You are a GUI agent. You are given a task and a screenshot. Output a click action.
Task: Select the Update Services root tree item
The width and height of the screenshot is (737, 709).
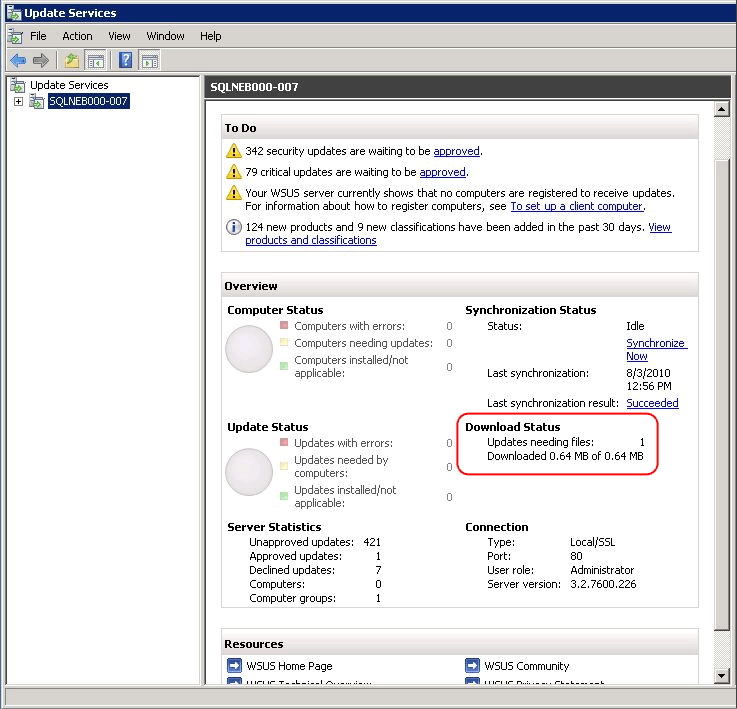(x=69, y=85)
